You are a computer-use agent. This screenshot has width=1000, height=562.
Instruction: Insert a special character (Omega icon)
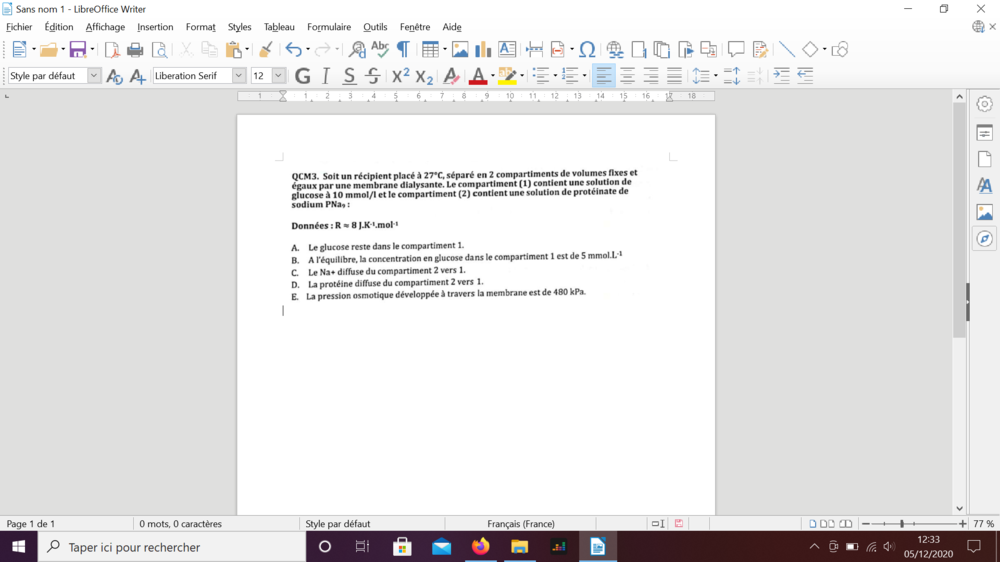click(x=587, y=50)
